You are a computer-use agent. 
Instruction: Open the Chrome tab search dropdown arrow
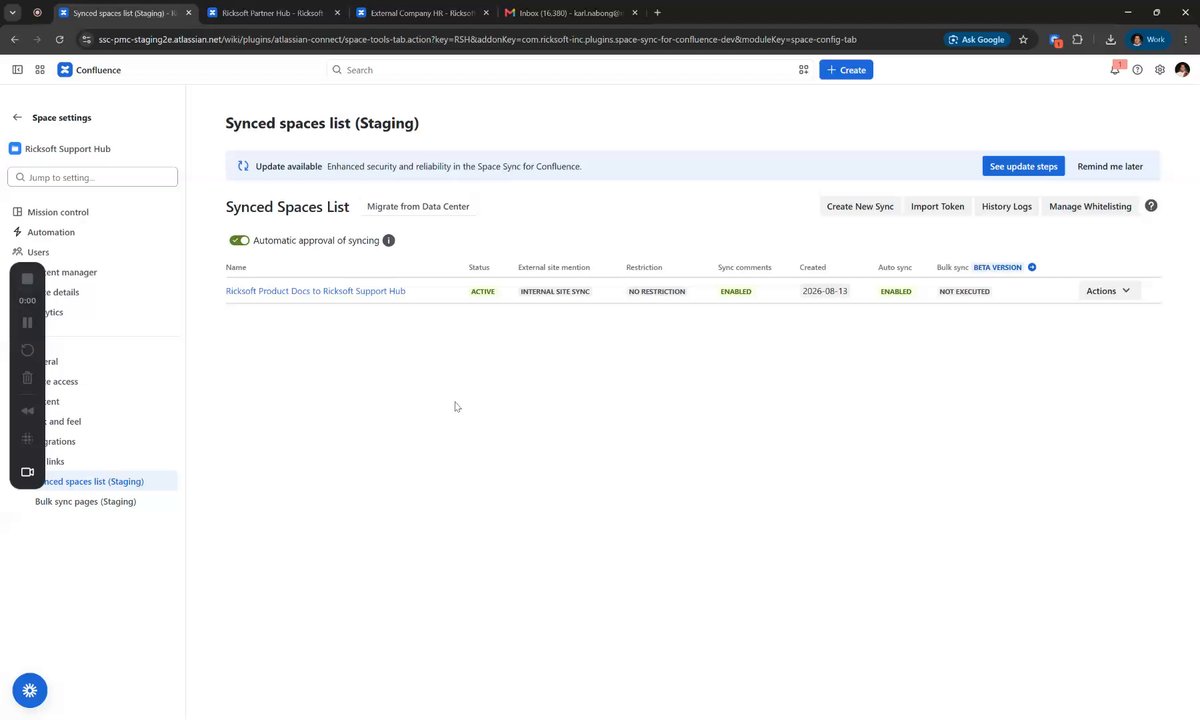(x=13, y=12)
